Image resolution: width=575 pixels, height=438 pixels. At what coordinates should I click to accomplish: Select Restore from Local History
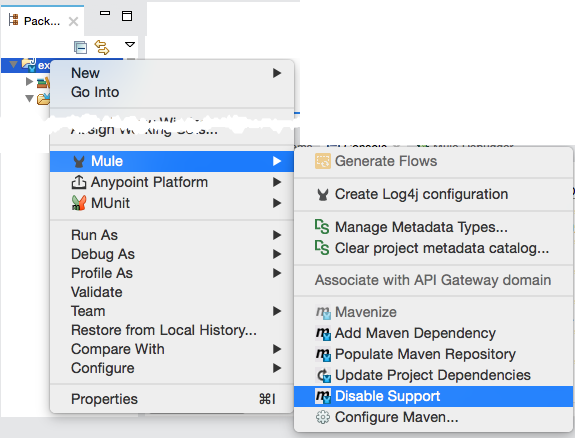pyautogui.click(x=172, y=330)
